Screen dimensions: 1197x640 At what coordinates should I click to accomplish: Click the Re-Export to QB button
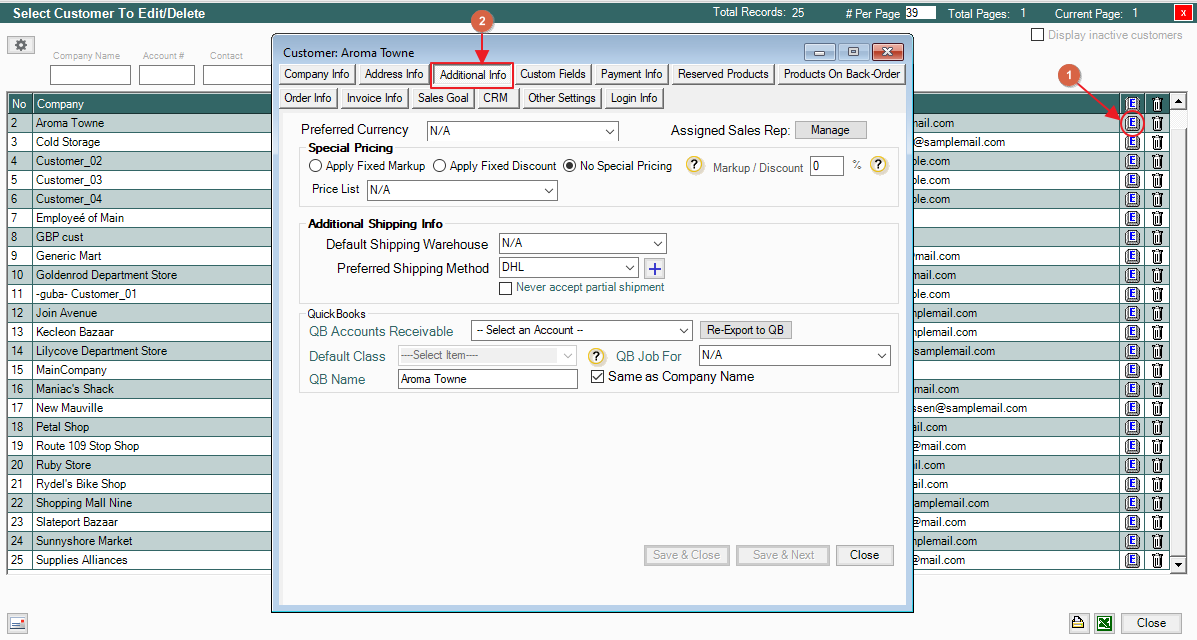(744, 330)
